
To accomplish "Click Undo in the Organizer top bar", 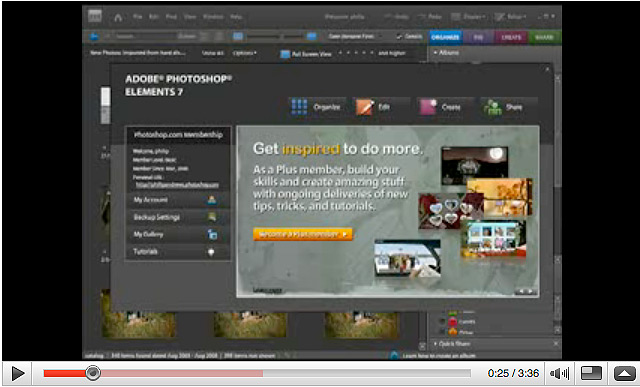I will pyautogui.click(x=398, y=17).
